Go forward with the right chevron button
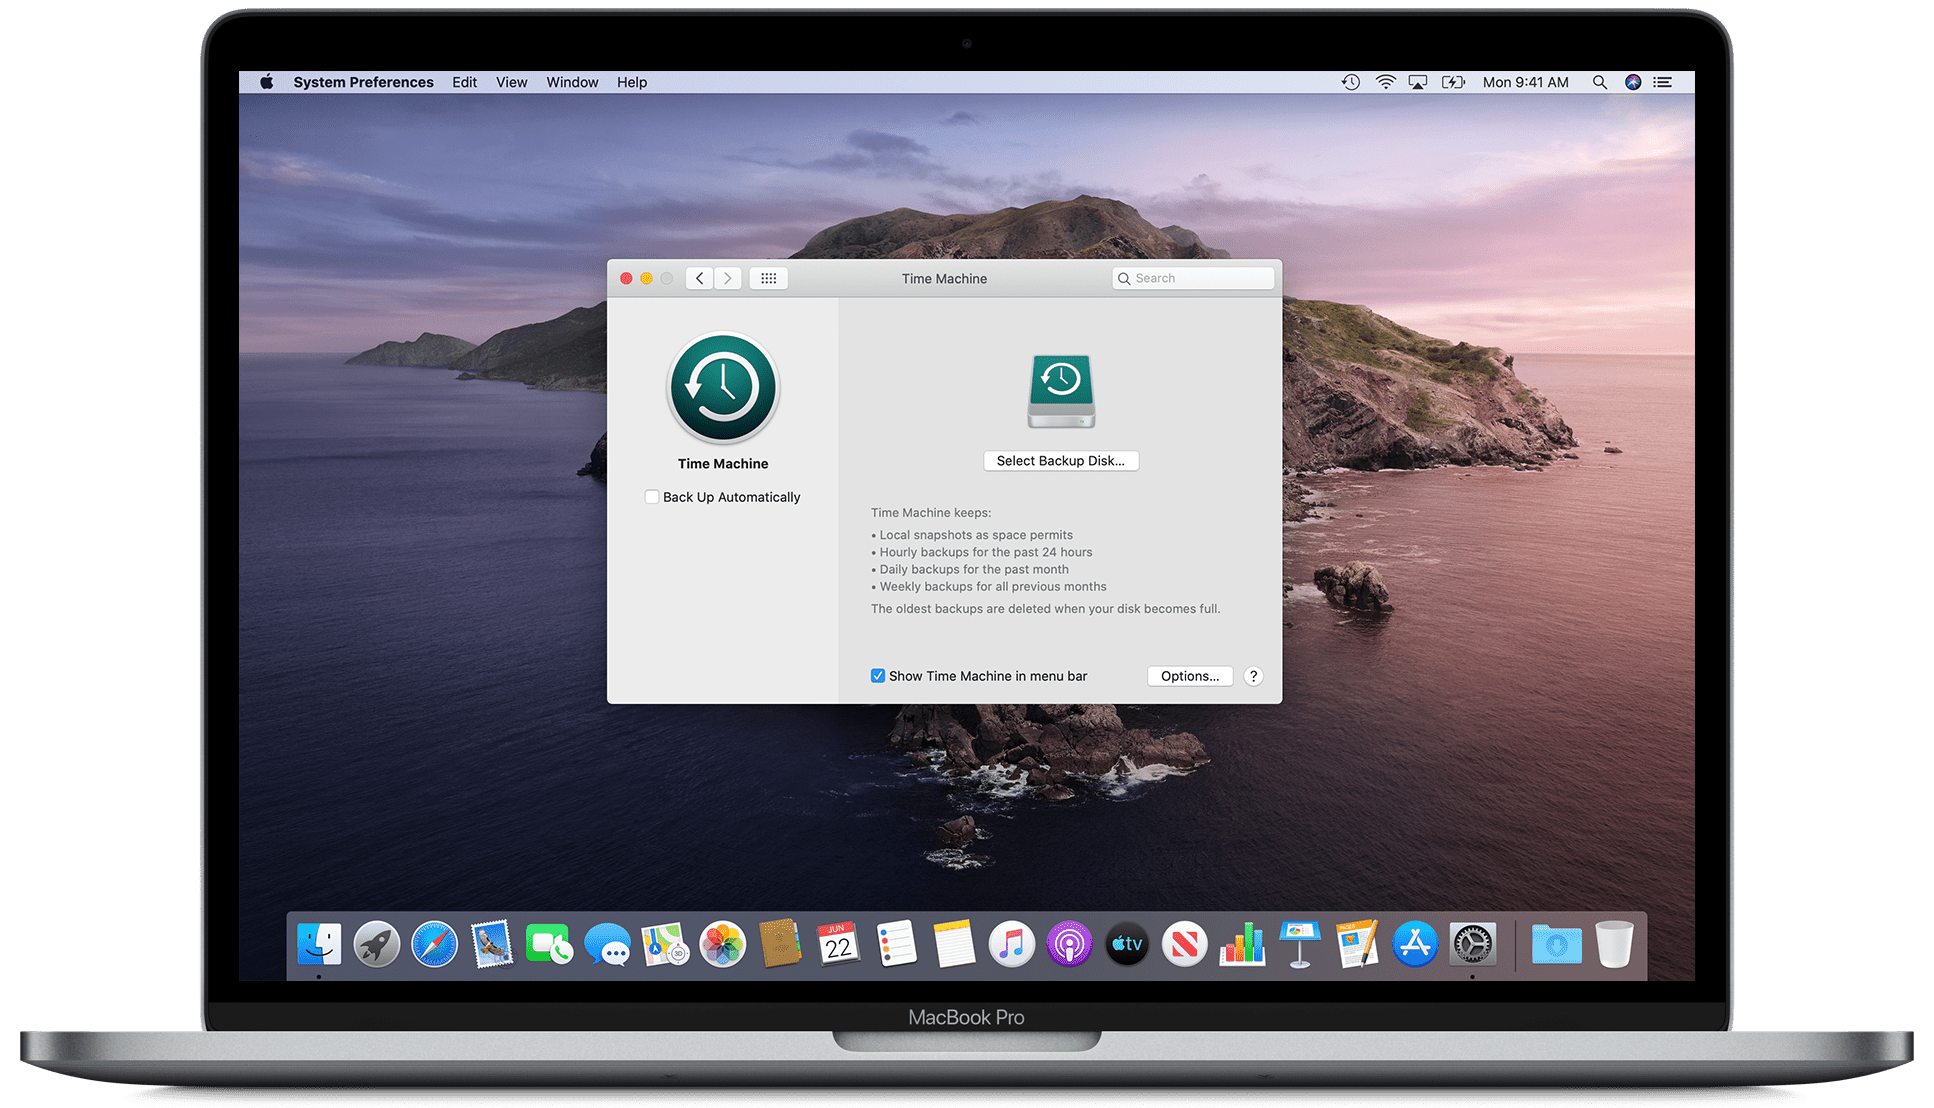This screenshot has width=1934, height=1108. 728,278
